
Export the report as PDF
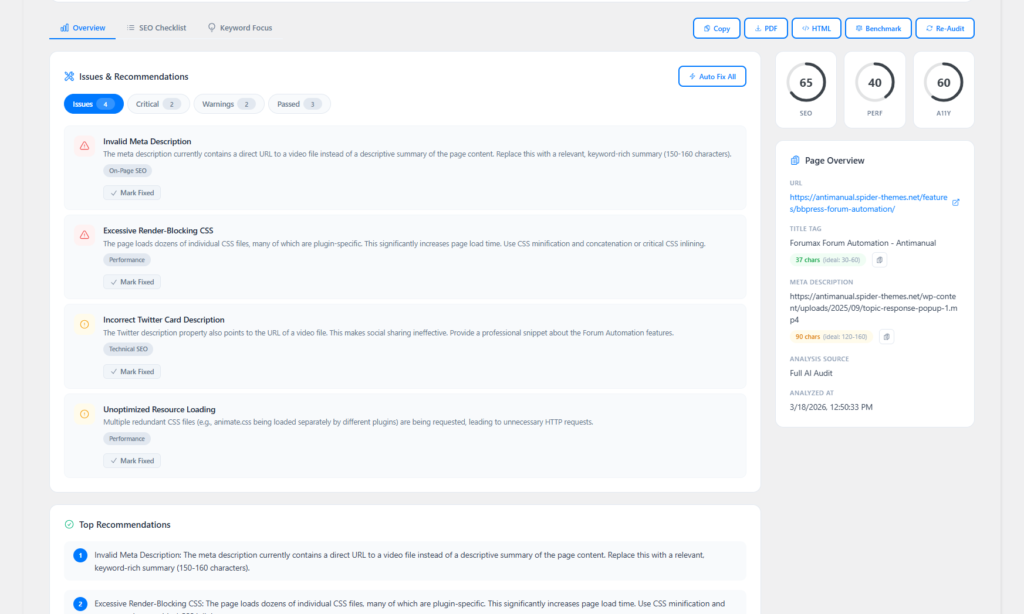(x=766, y=28)
